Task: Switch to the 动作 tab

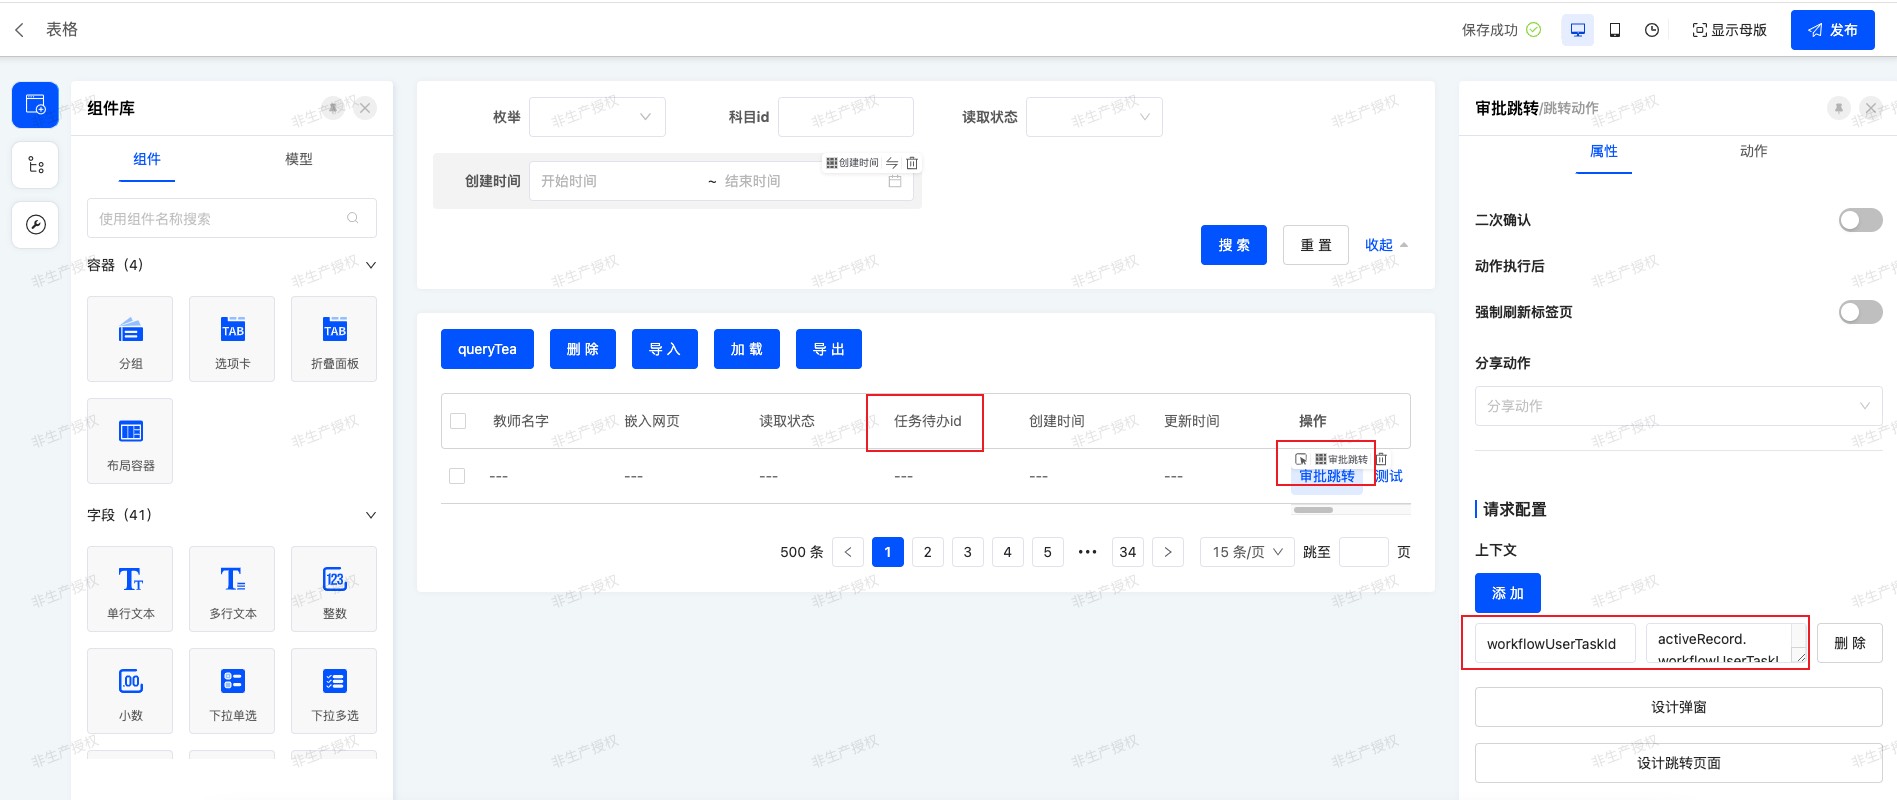Action: click(x=1754, y=151)
